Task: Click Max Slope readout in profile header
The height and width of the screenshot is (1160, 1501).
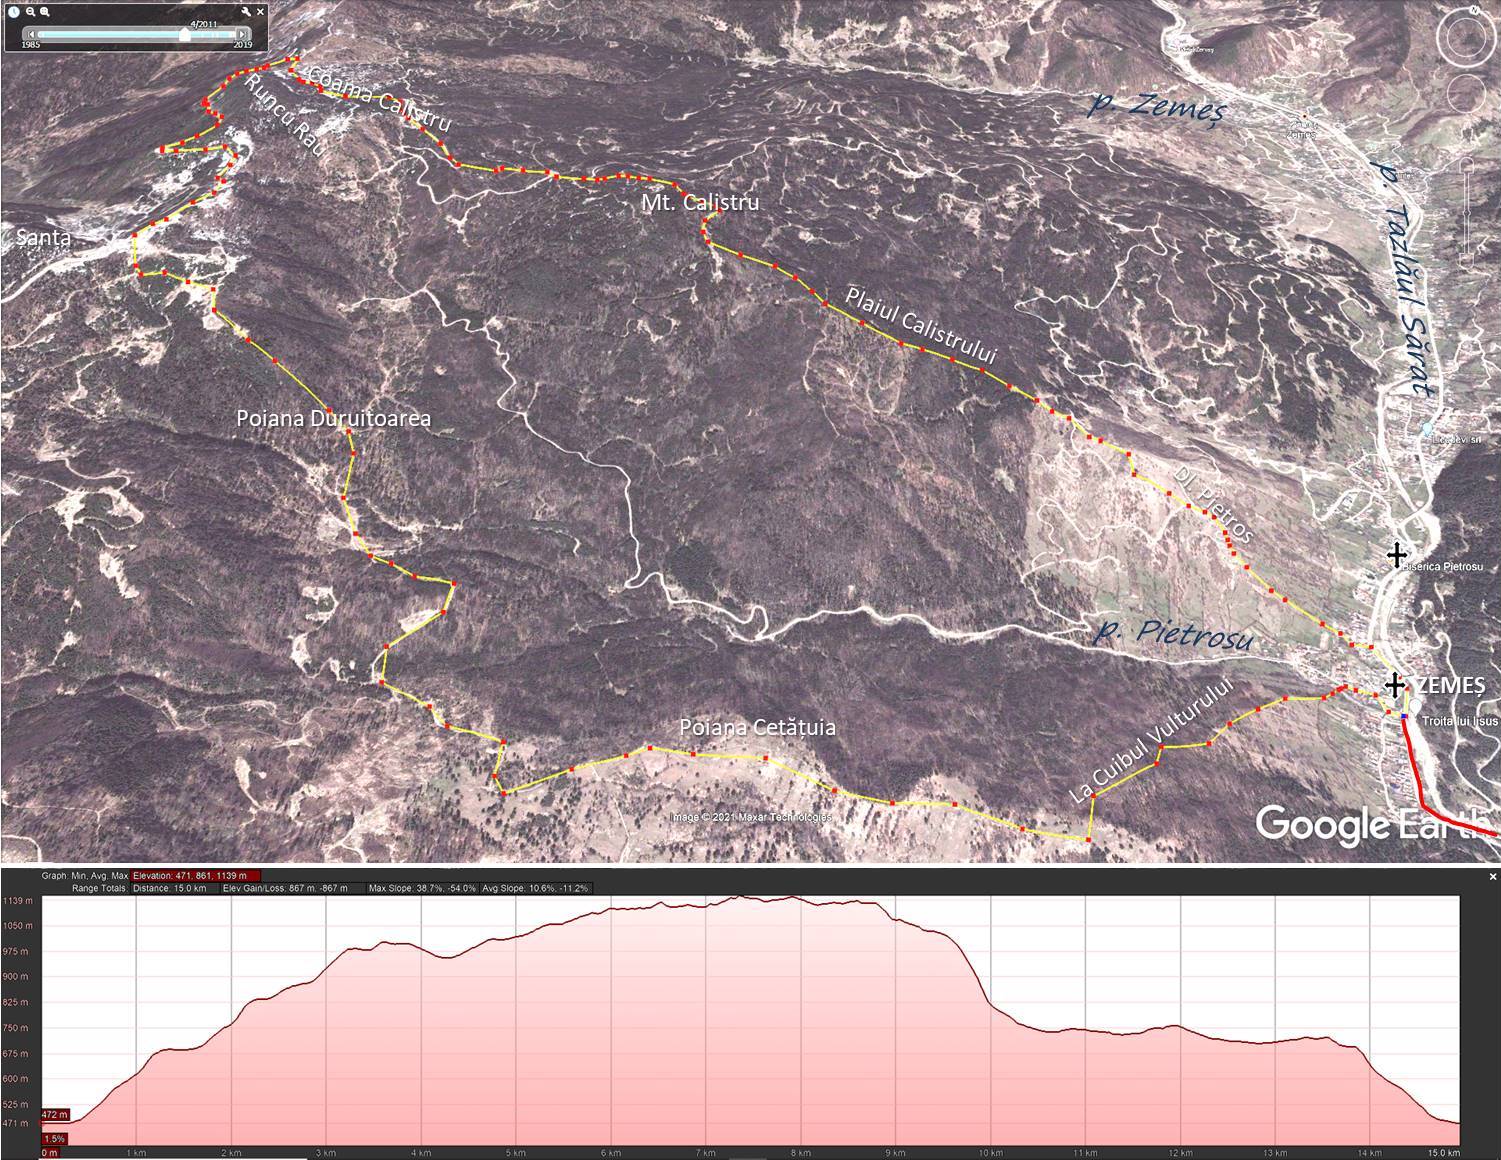Action: tap(421, 888)
